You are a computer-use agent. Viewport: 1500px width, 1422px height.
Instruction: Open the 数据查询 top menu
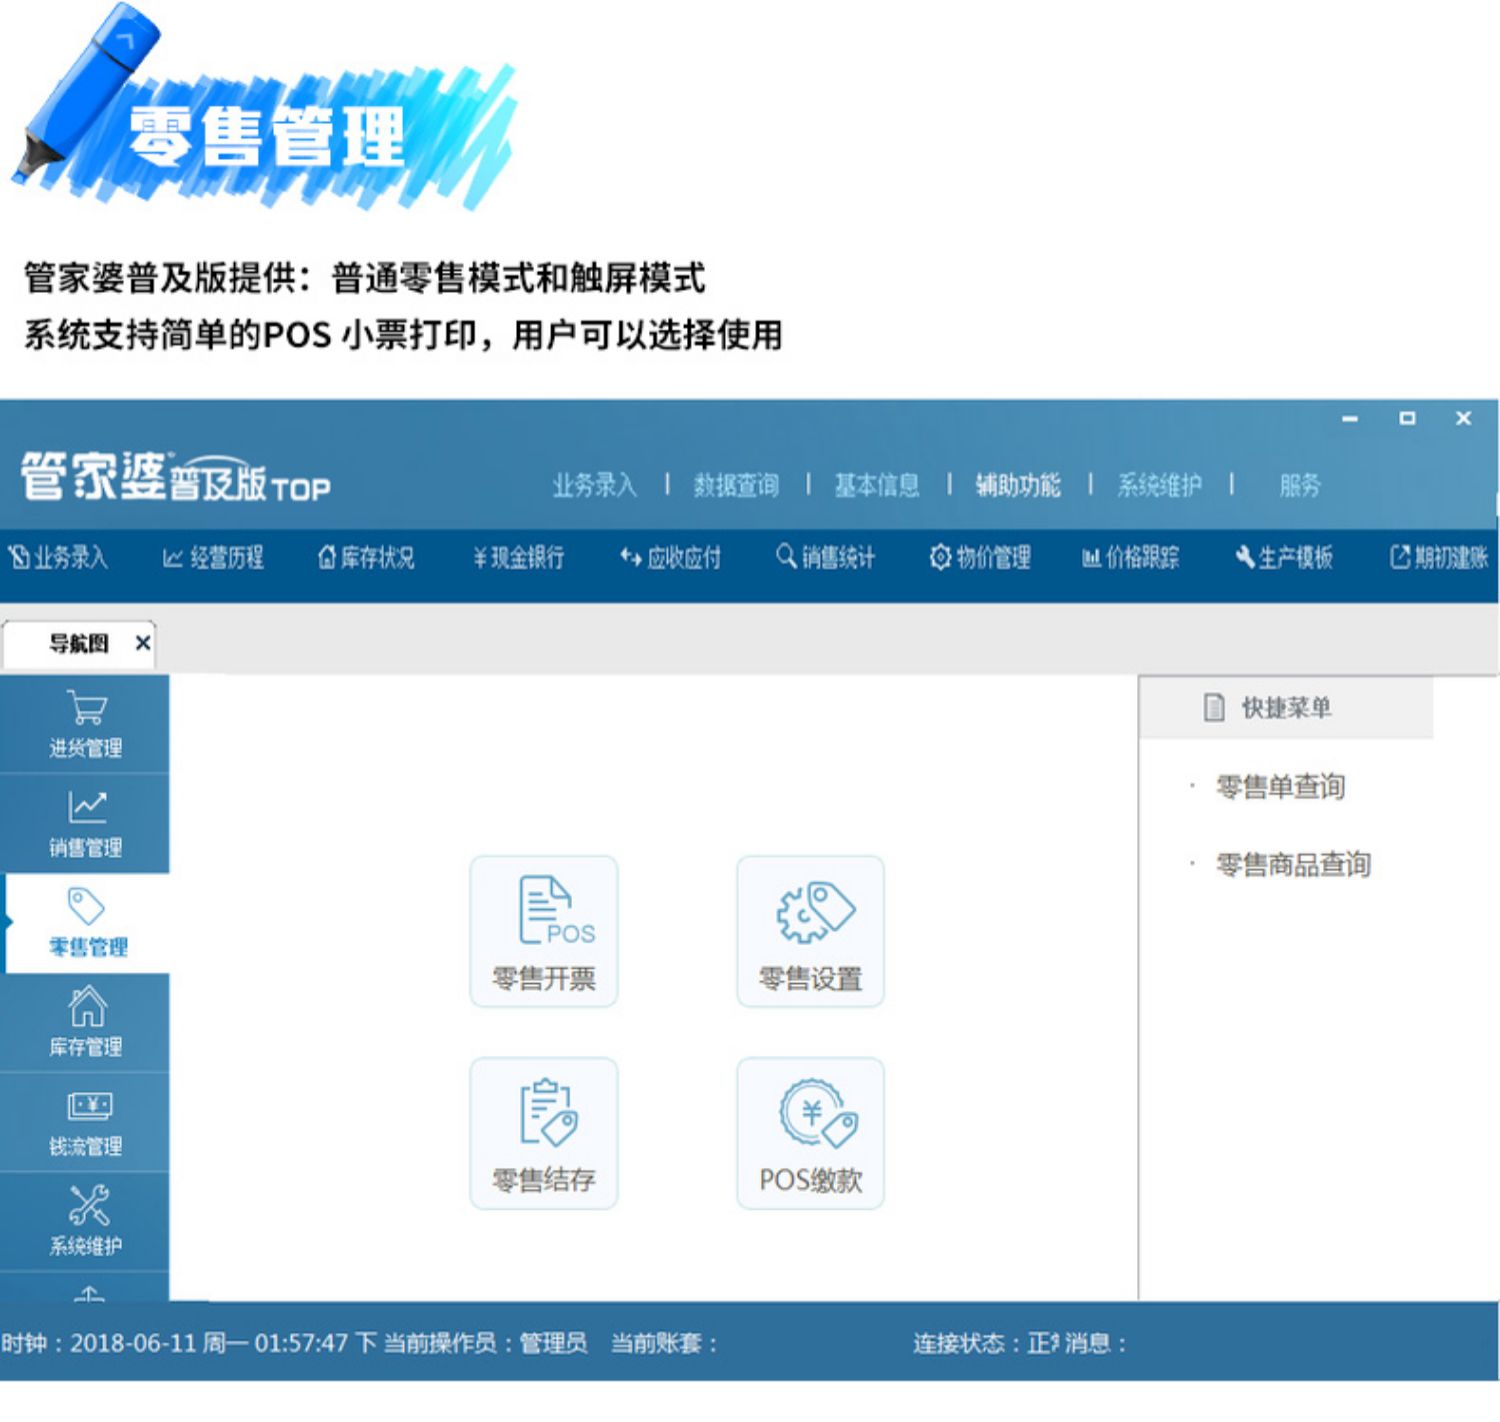point(736,485)
